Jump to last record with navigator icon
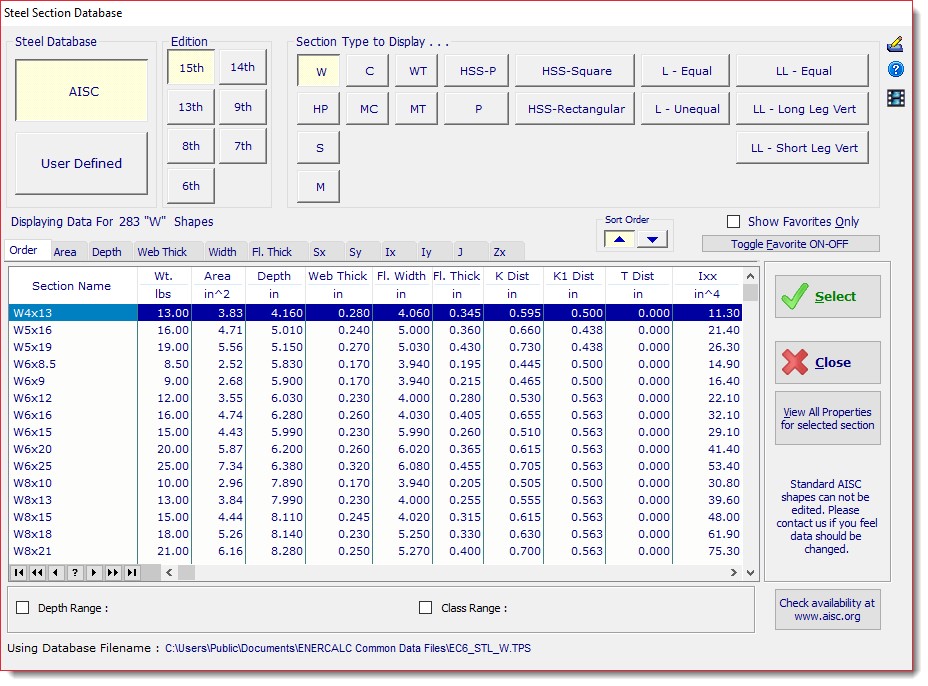Screen dimensions: 928x686 click(x=130, y=572)
